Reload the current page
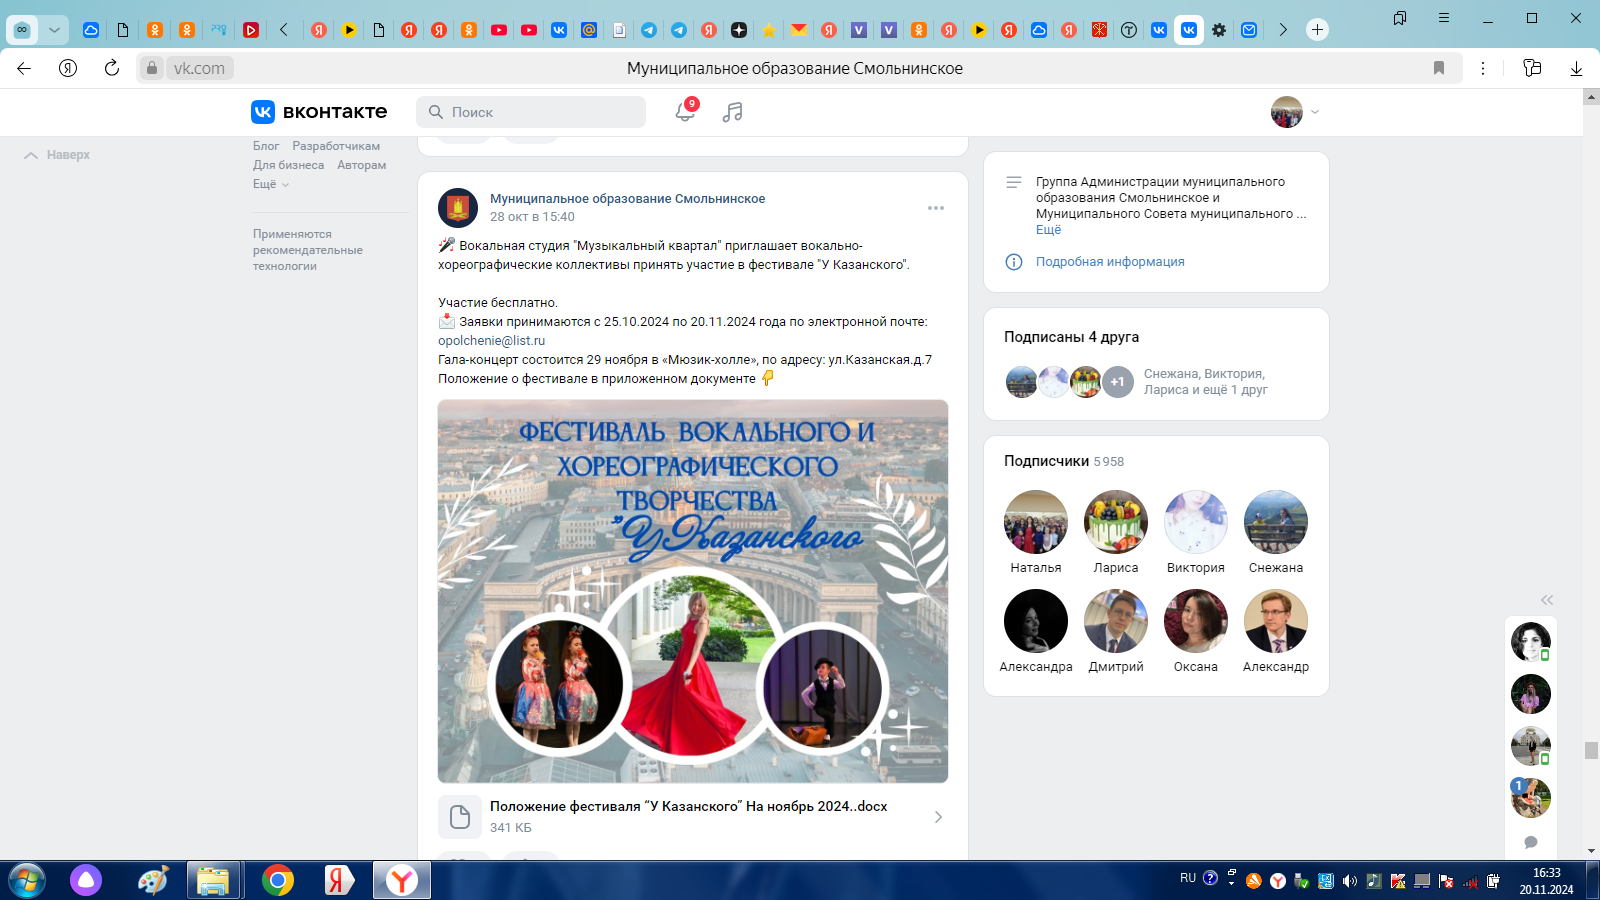 112,68
